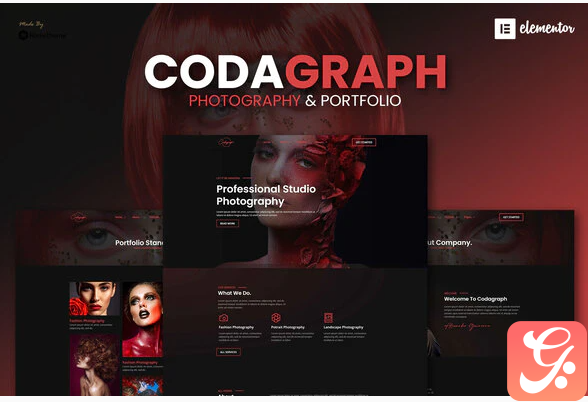Click the large CODAGRAPH title text
The image size is (588, 402).
pos(296,72)
